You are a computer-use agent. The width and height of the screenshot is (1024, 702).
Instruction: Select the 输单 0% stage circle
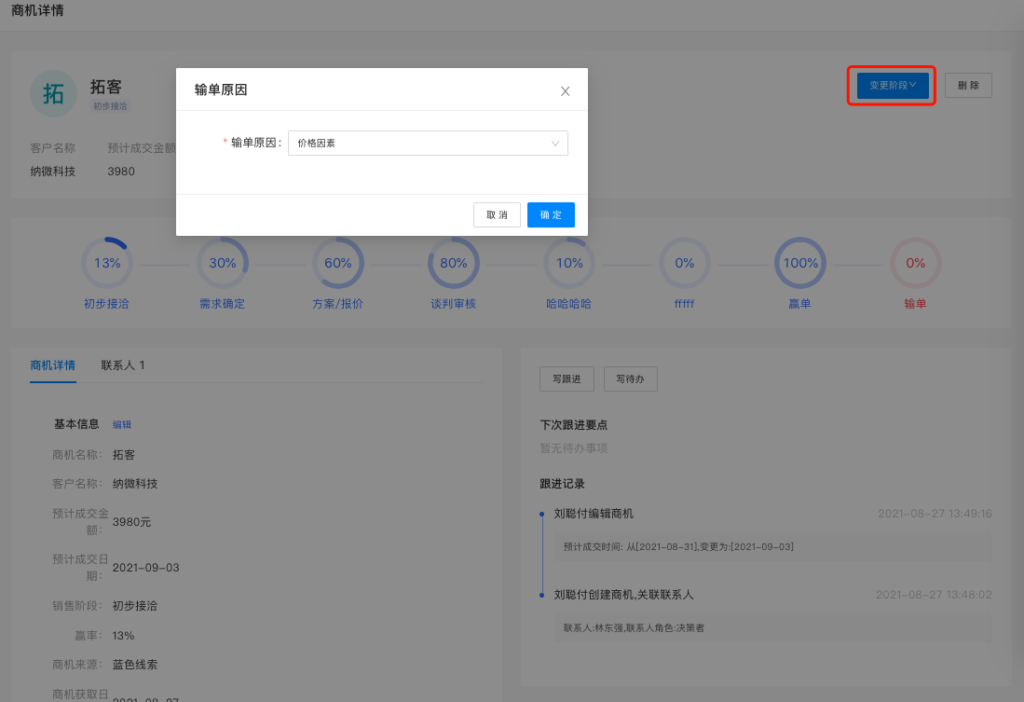915,264
